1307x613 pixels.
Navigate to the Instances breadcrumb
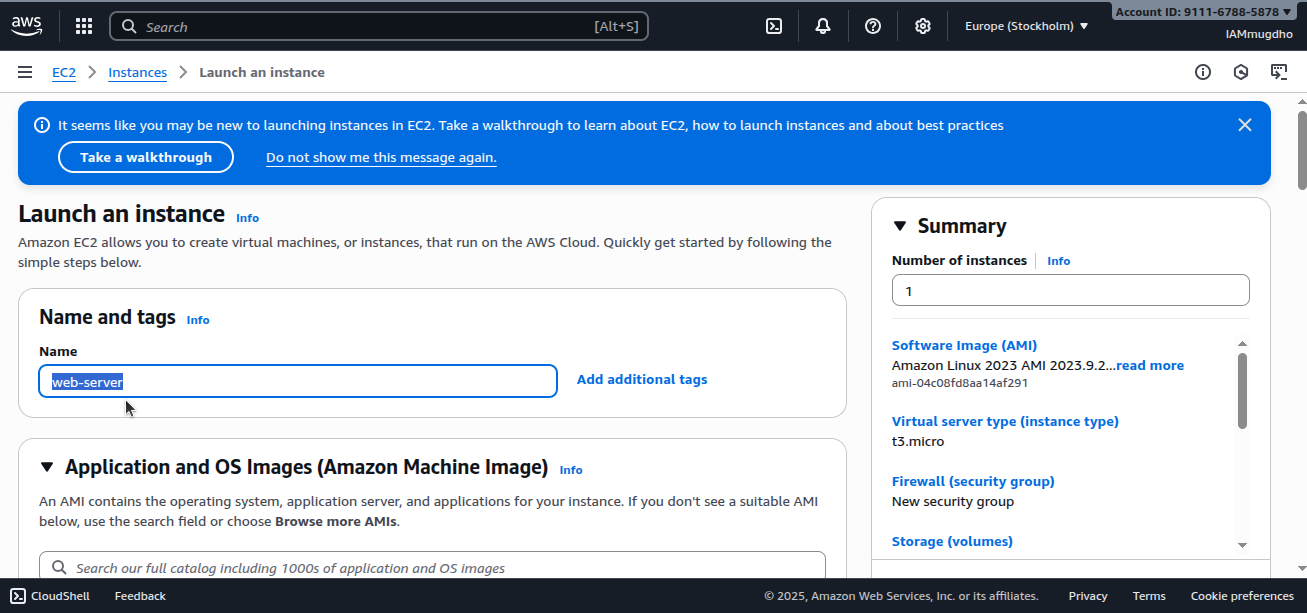coord(137,72)
